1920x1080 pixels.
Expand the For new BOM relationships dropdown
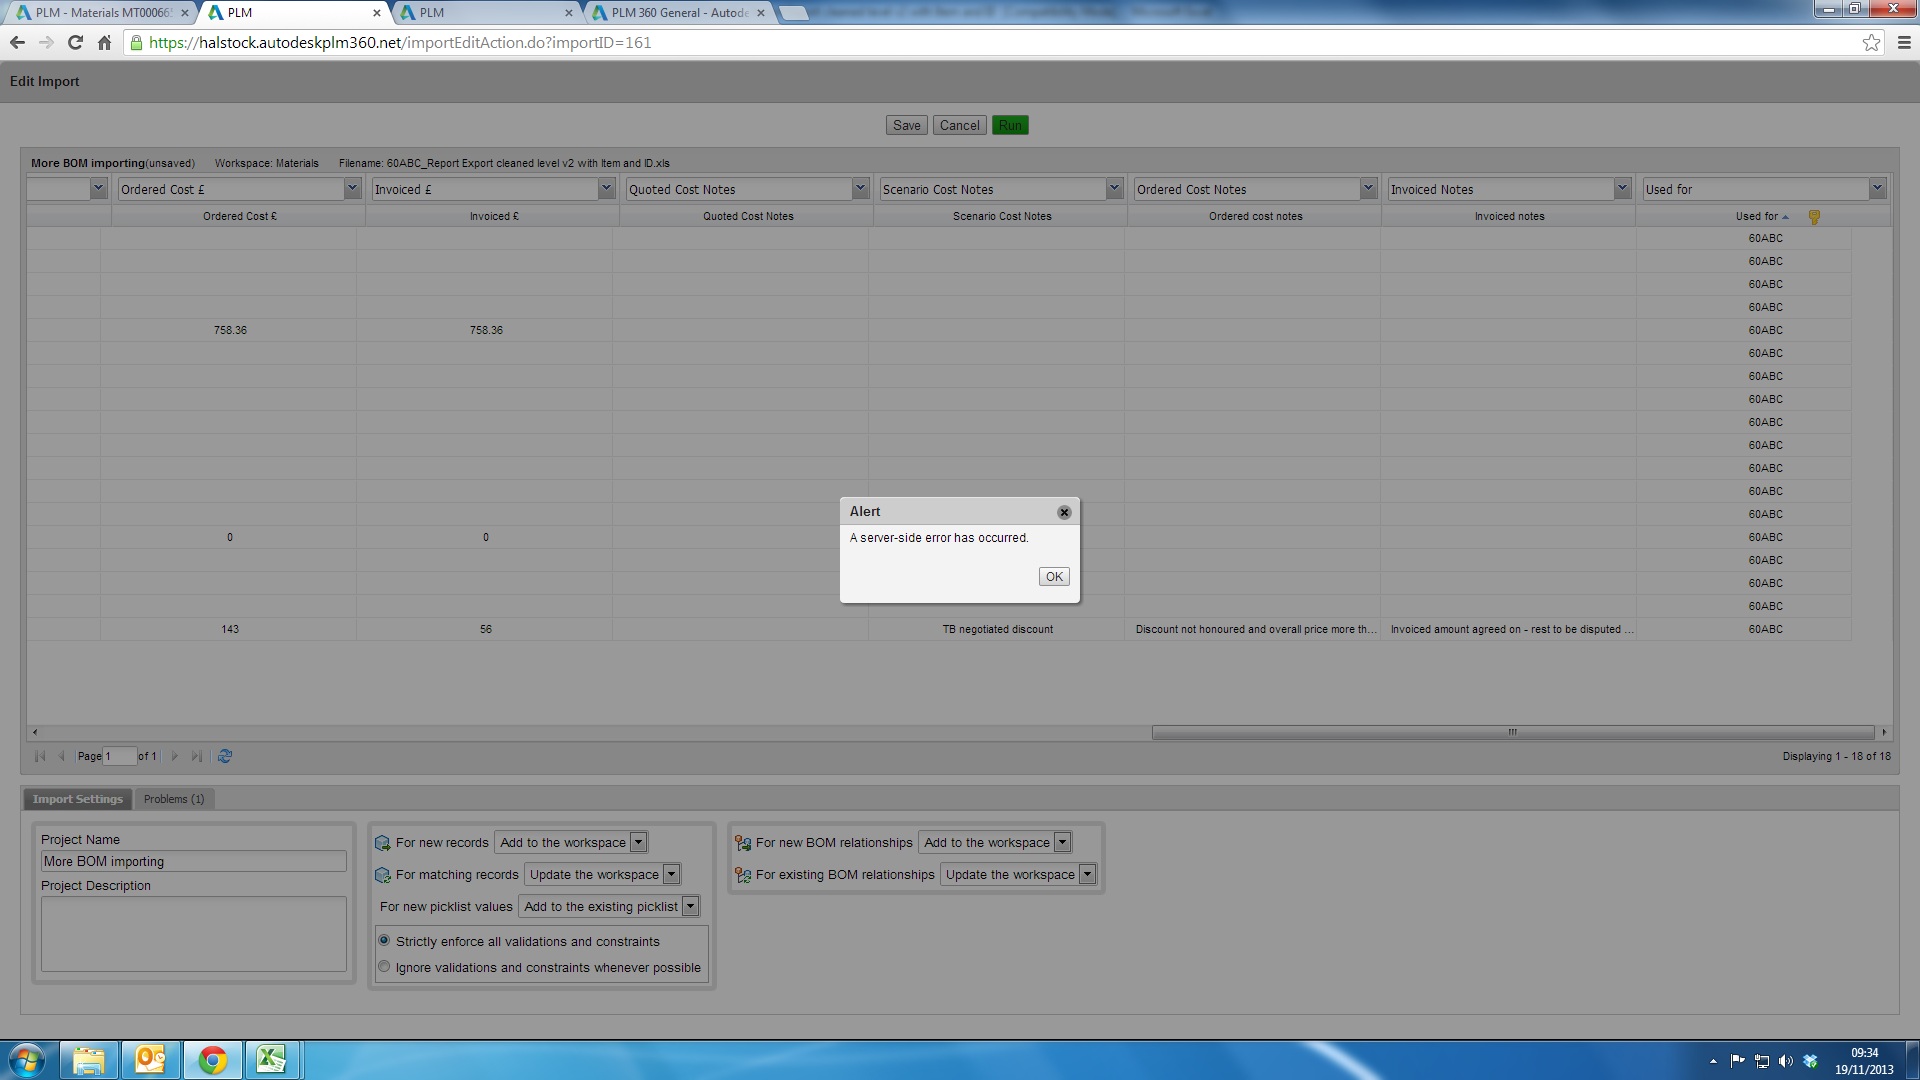tap(1062, 843)
